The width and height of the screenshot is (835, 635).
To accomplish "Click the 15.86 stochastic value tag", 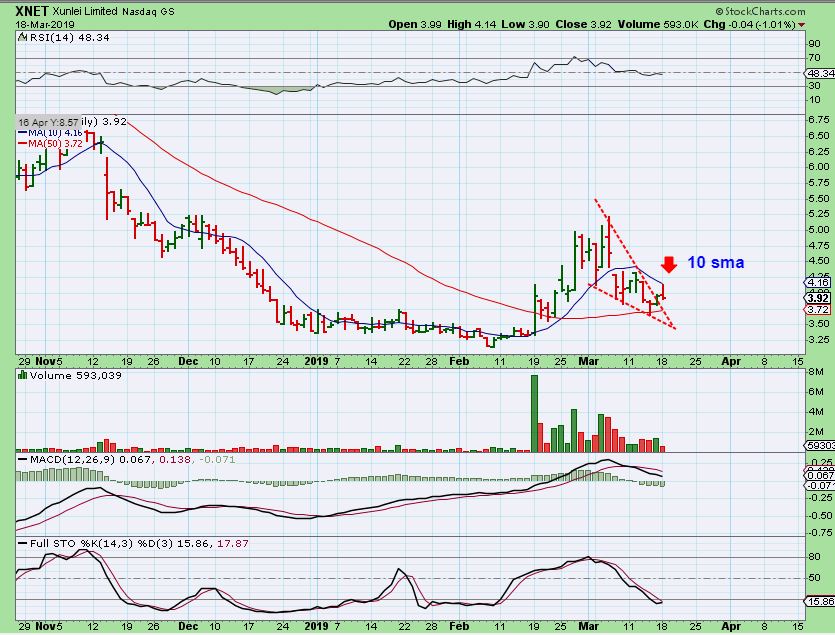I will click(820, 601).
